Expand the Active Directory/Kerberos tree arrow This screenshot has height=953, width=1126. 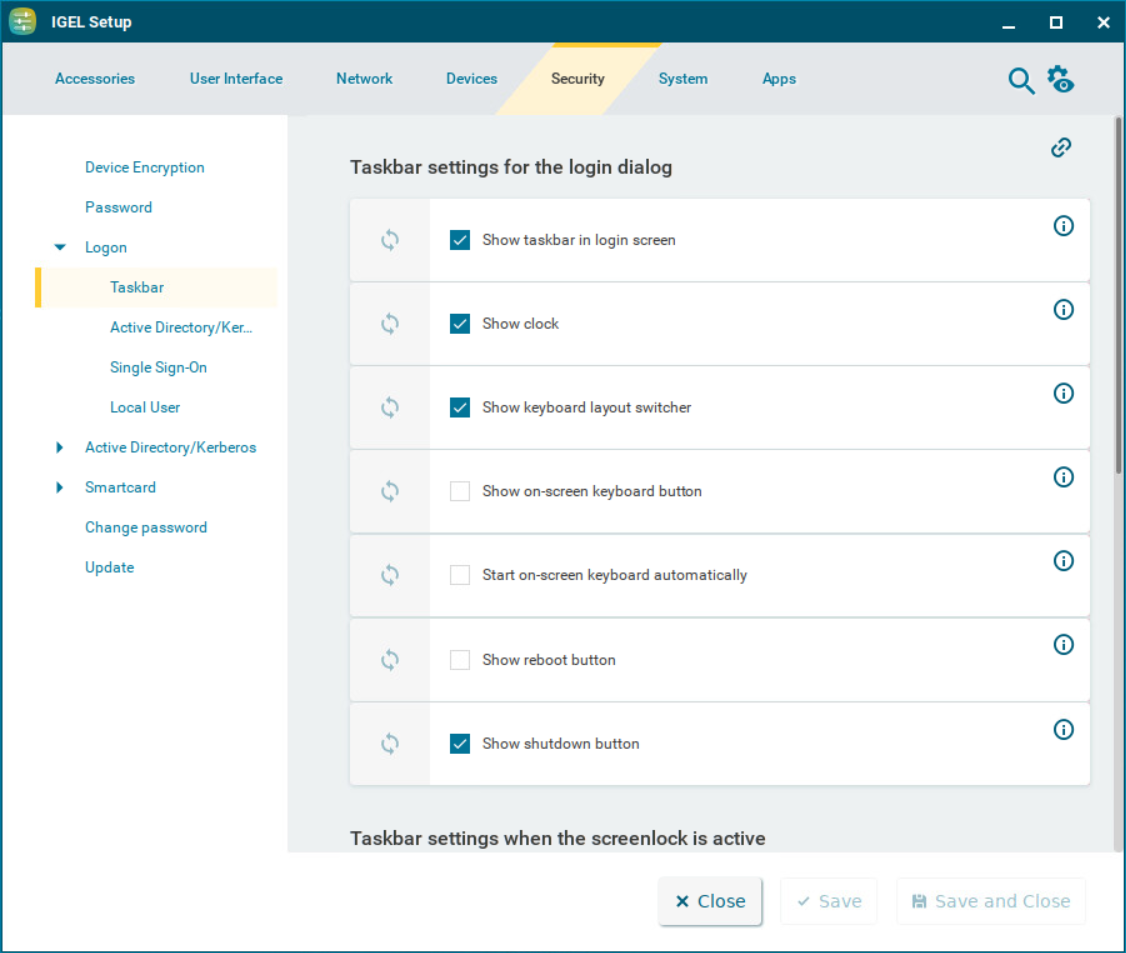60,448
